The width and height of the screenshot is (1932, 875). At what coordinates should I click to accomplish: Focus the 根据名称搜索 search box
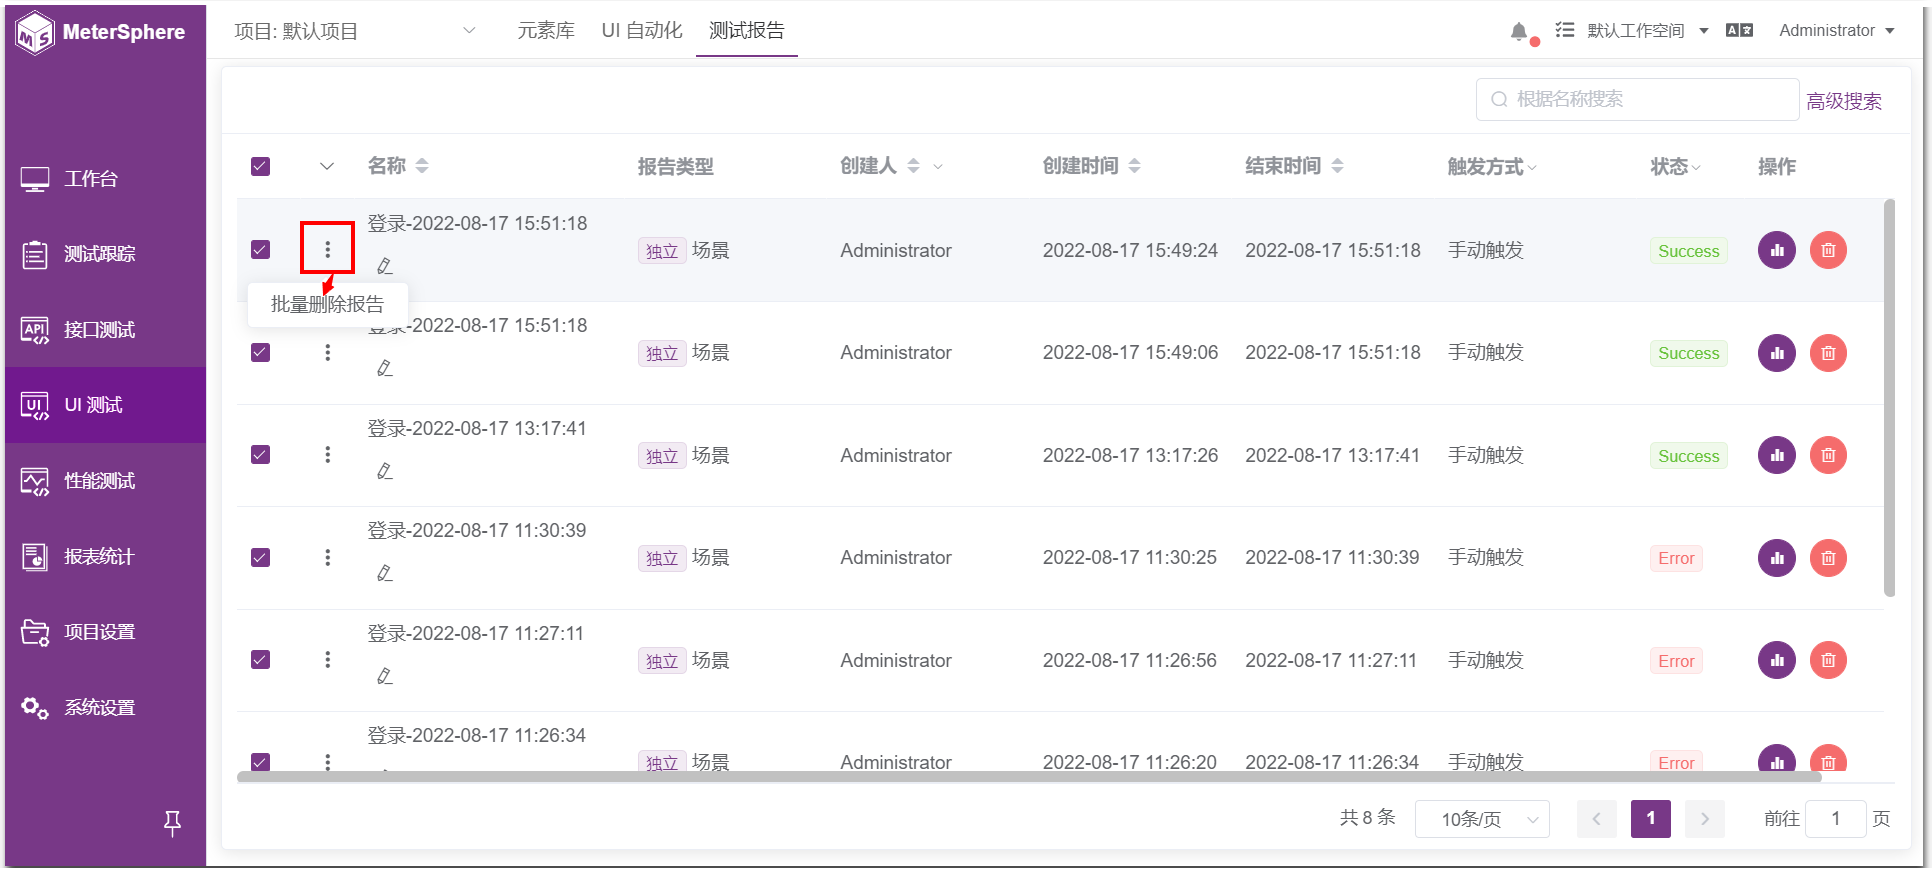1637,99
